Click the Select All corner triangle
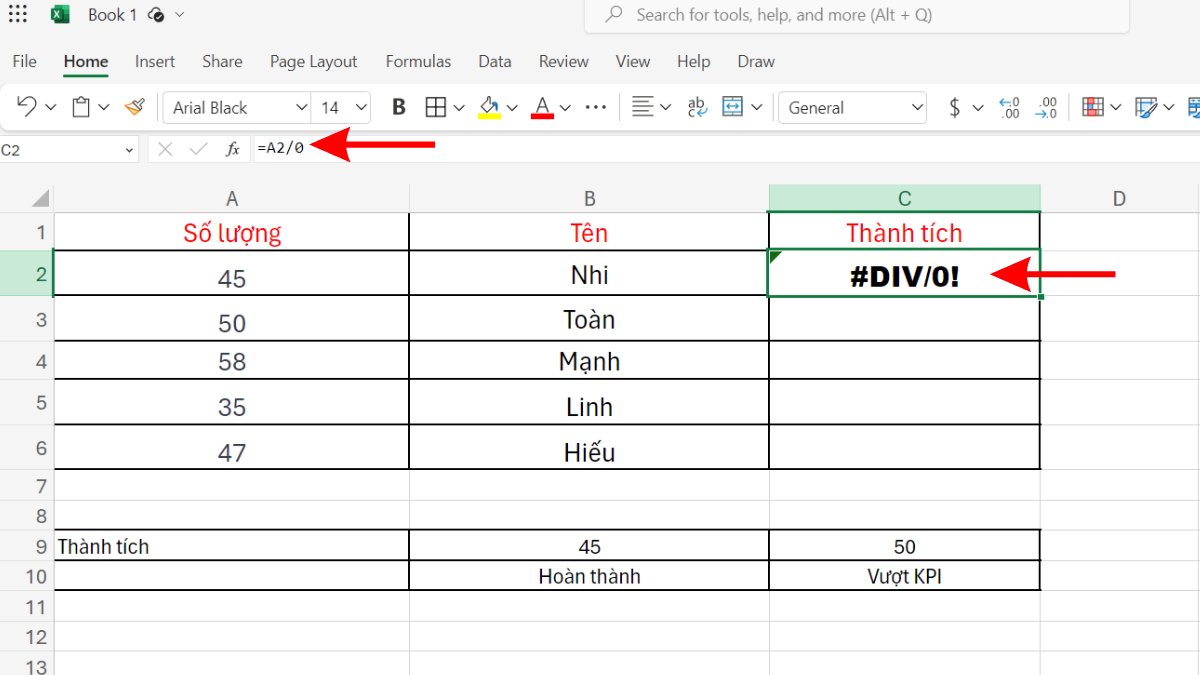Viewport: 1200px width, 675px height. (40, 198)
